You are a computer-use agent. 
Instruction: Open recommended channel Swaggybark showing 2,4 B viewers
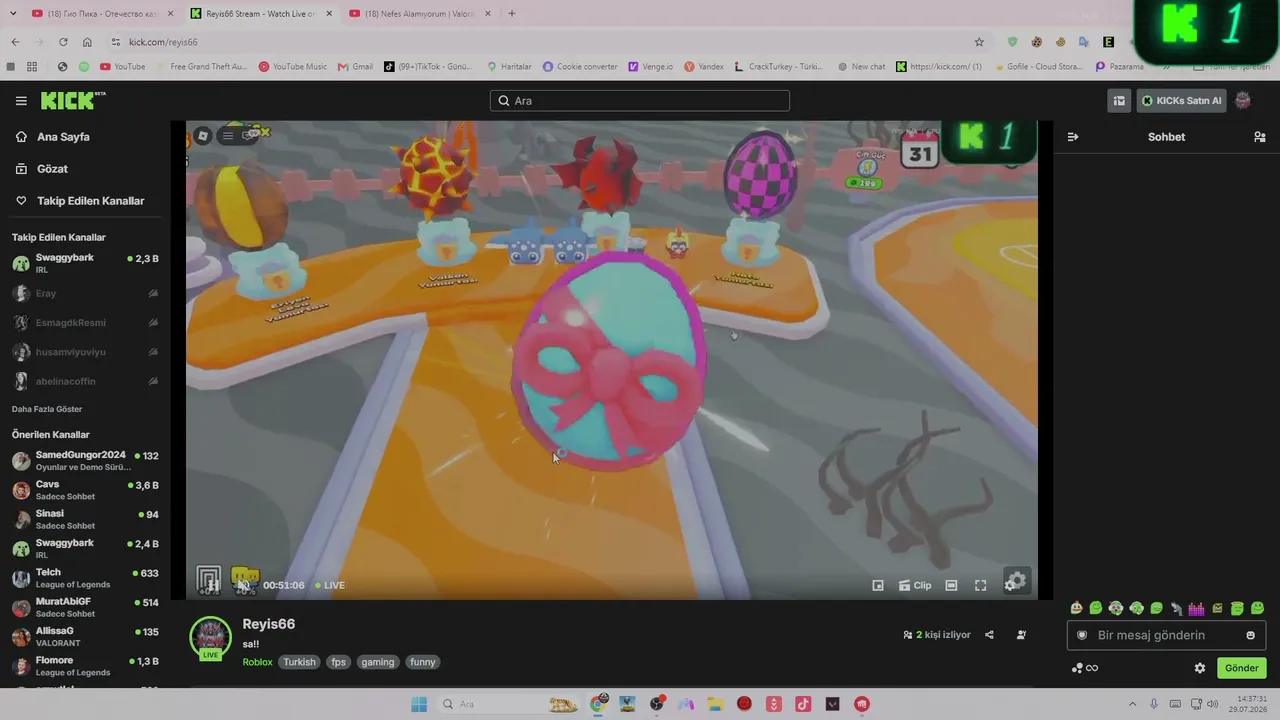click(85, 548)
